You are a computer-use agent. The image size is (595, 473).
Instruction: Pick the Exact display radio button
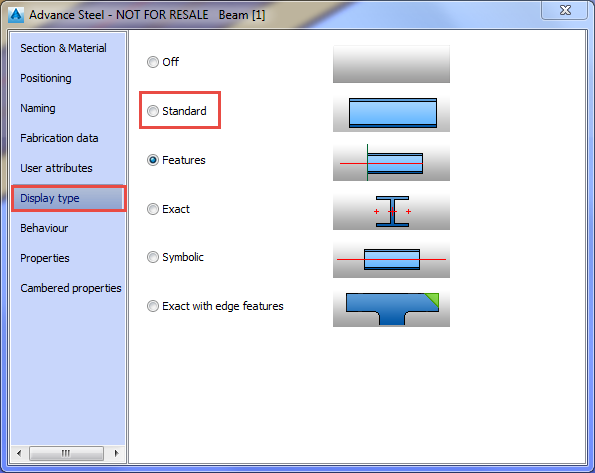click(x=153, y=209)
